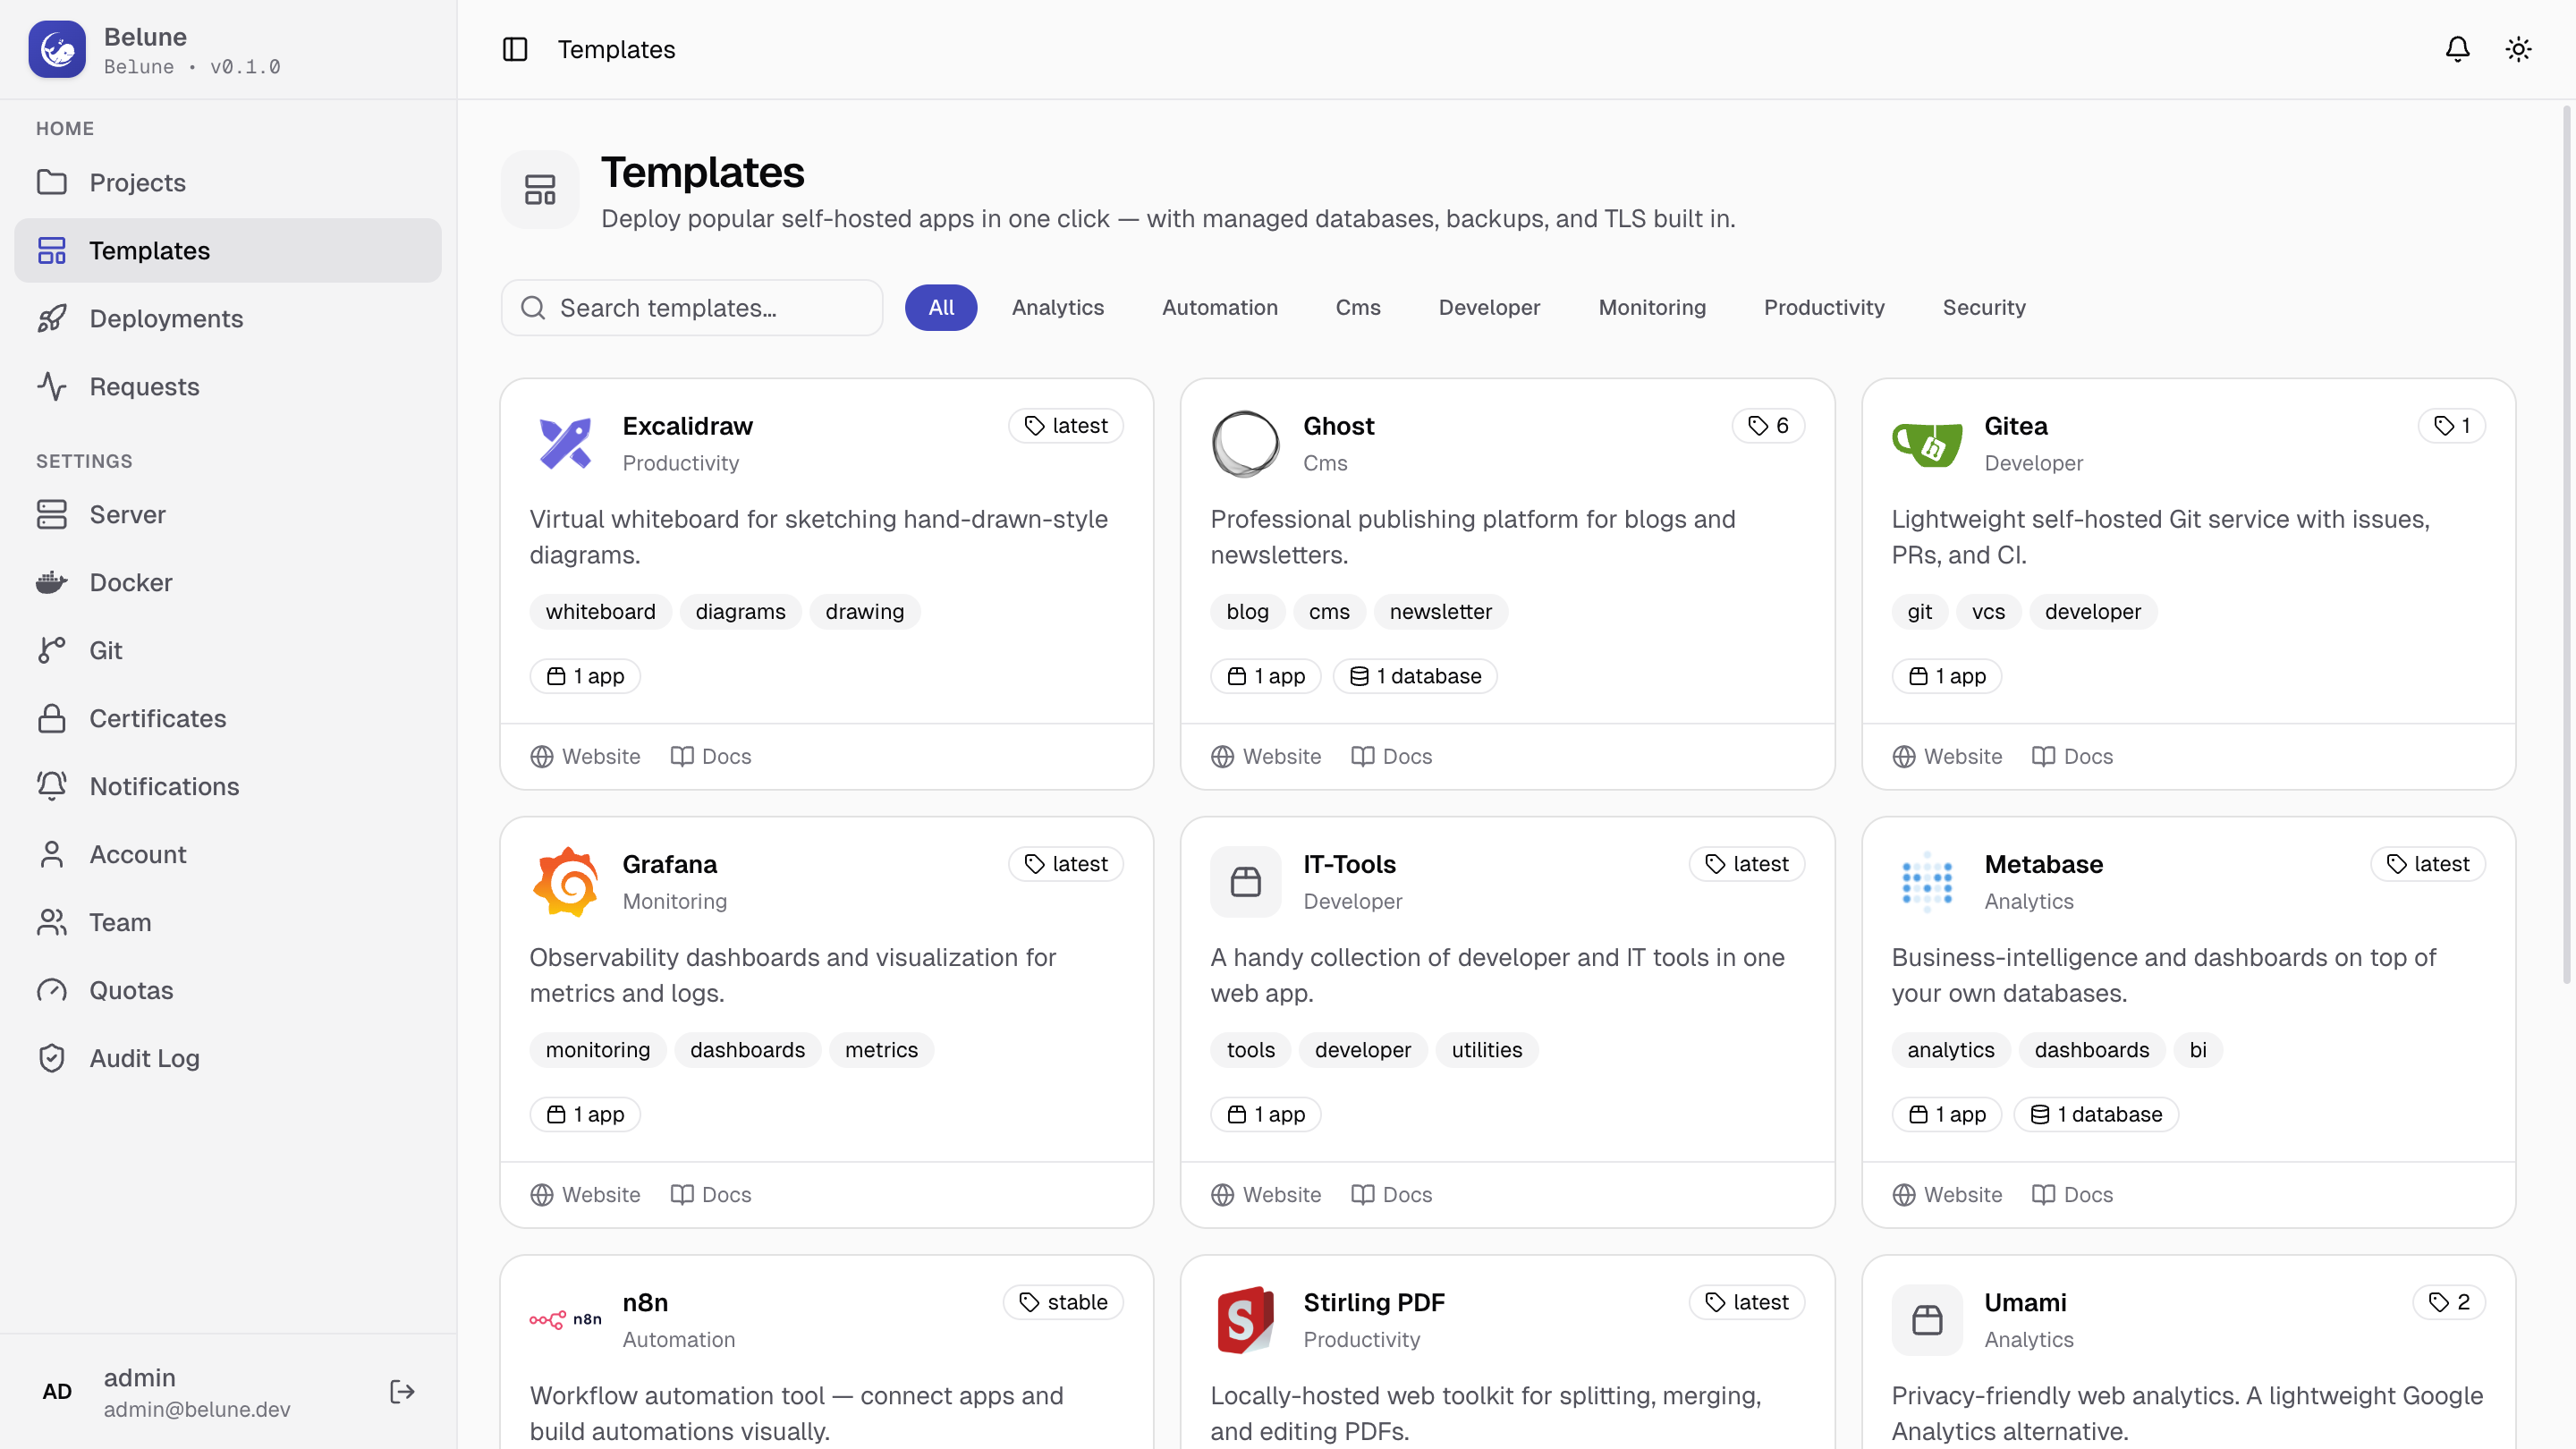2576x1449 pixels.
Task: Click the folder icon next to Projects
Action: pos(52,182)
